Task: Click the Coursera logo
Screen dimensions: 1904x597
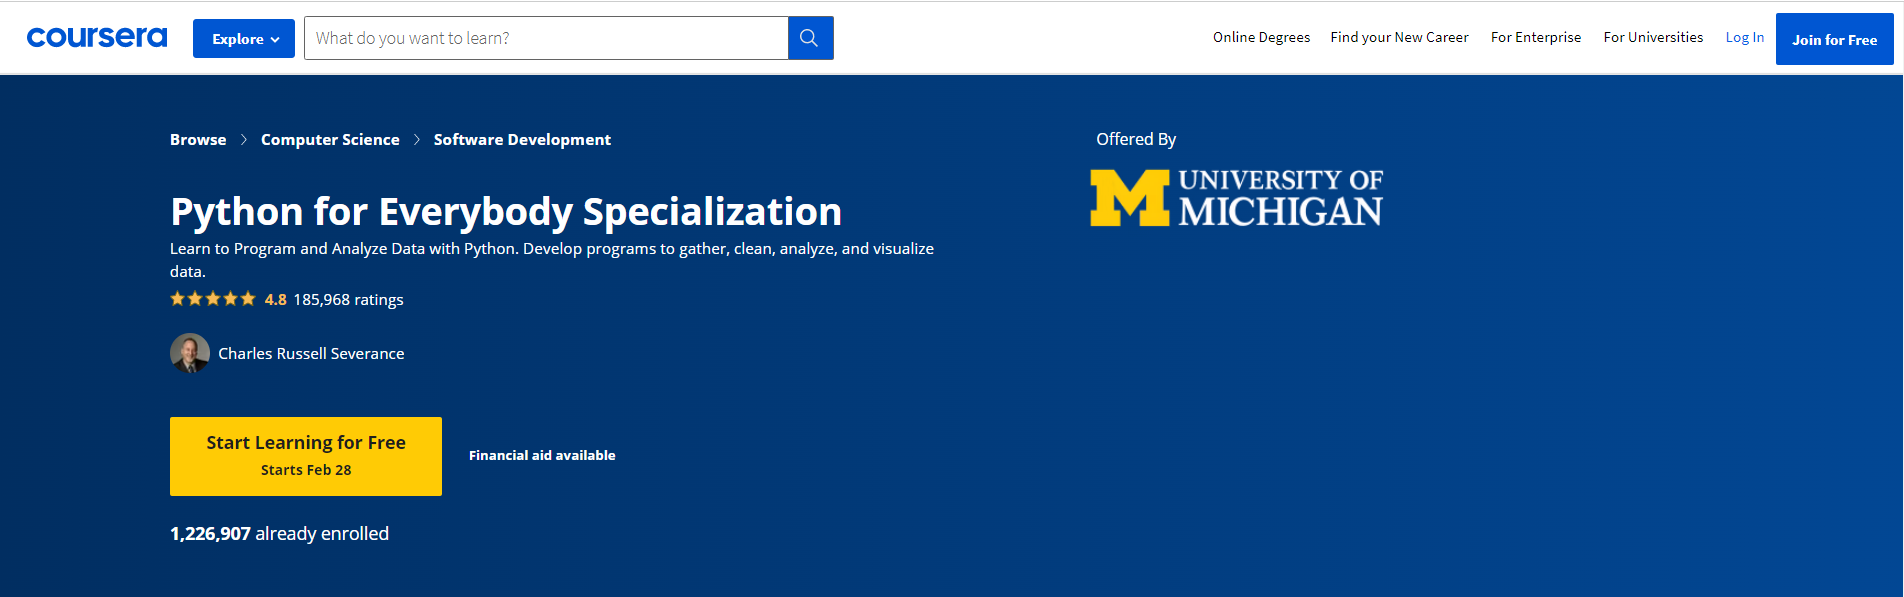Action: [x=97, y=38]
